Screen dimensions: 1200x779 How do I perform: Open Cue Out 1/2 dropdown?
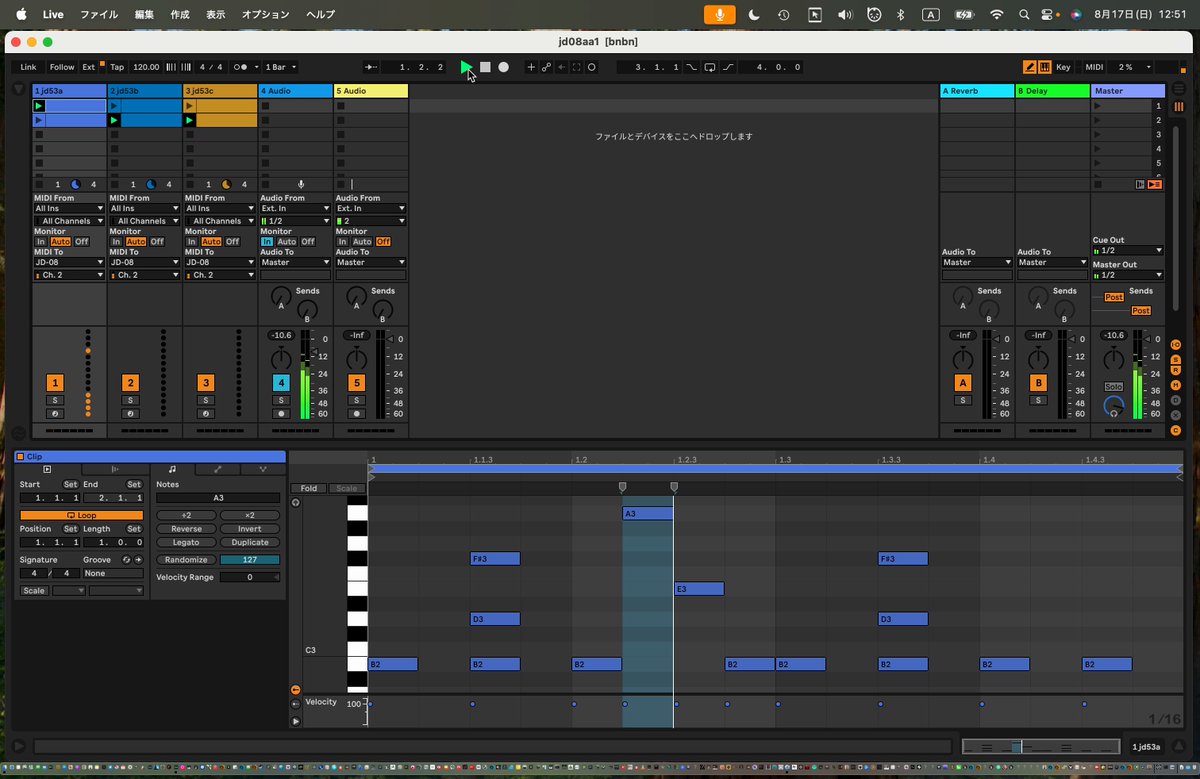pyautogui.click(x=1128, y=250)
